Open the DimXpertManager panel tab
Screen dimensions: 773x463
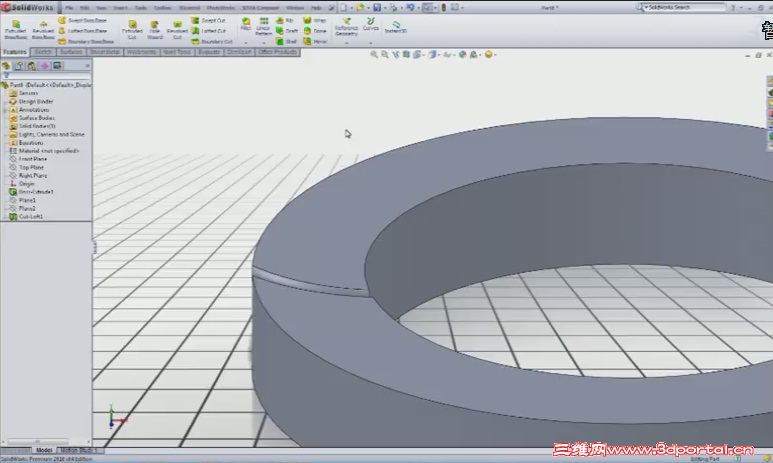pos(44,66)
